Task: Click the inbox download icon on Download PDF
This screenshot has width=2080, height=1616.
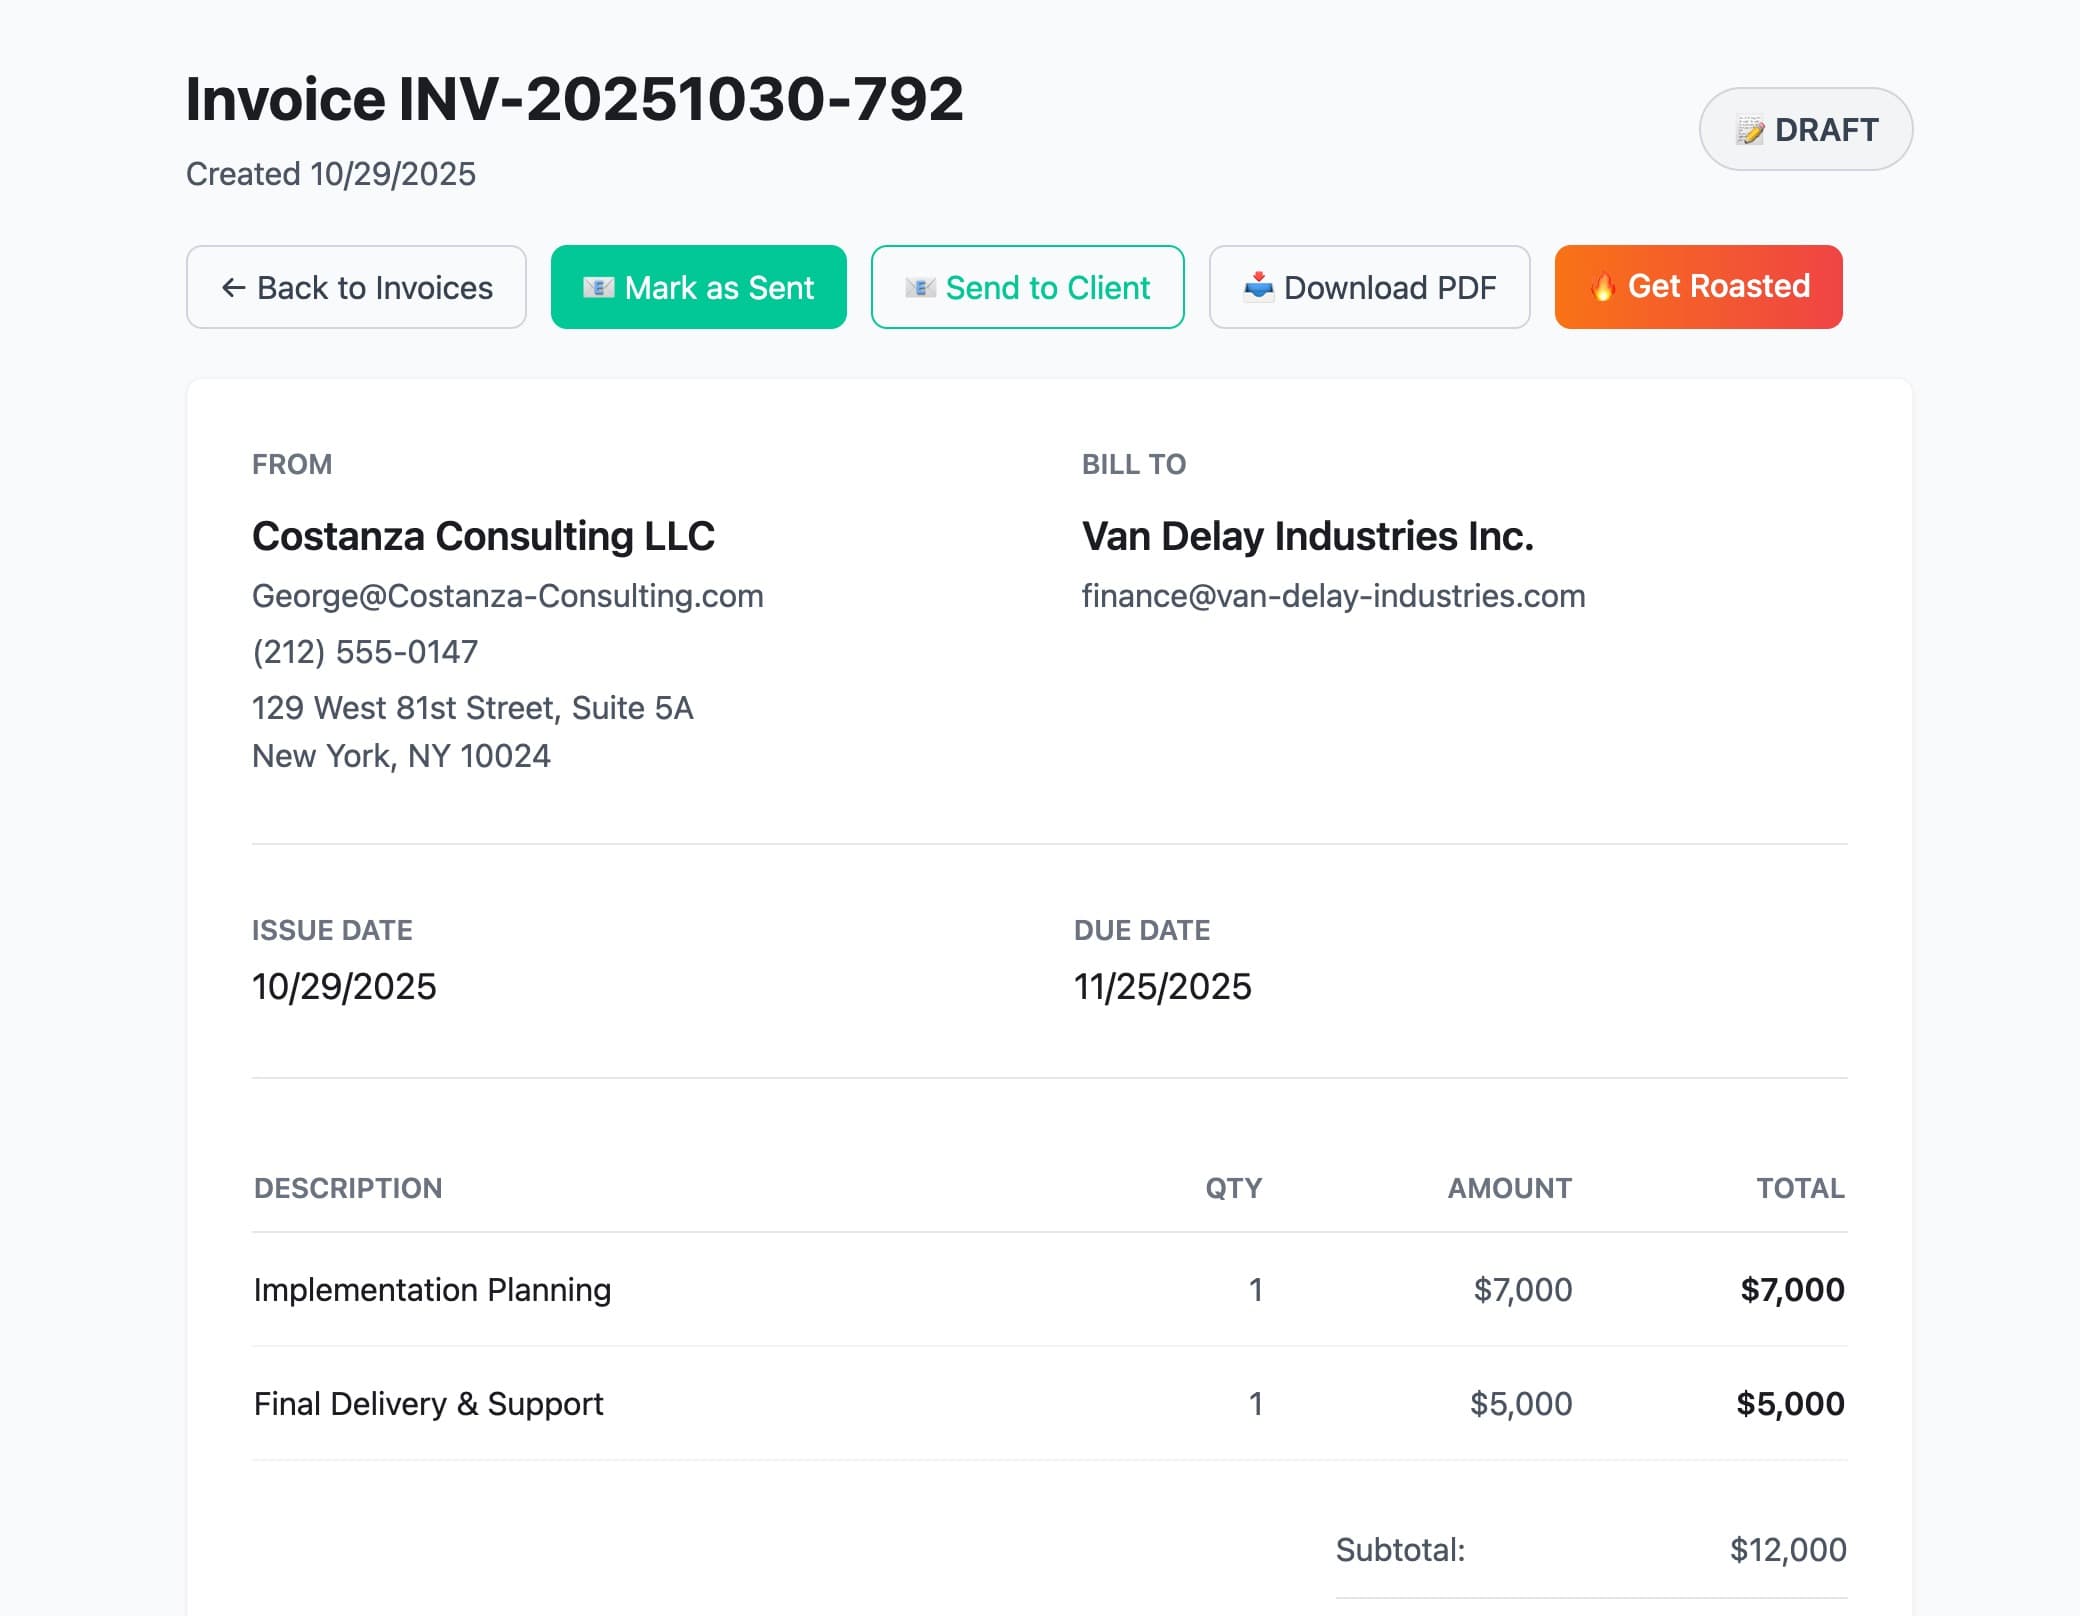Action: [x=1258, y=288]
